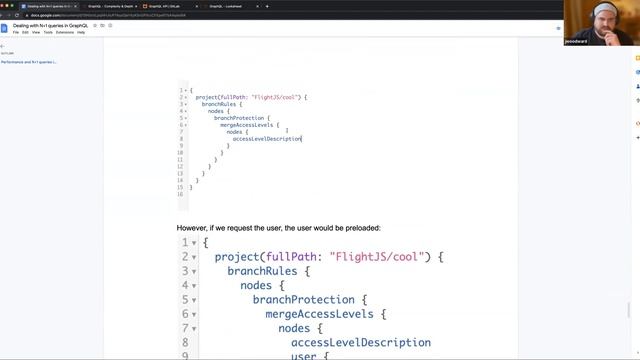Open the move-to-folder icon beside the title
The image size is (640, 360).
[x=102, y=25]
